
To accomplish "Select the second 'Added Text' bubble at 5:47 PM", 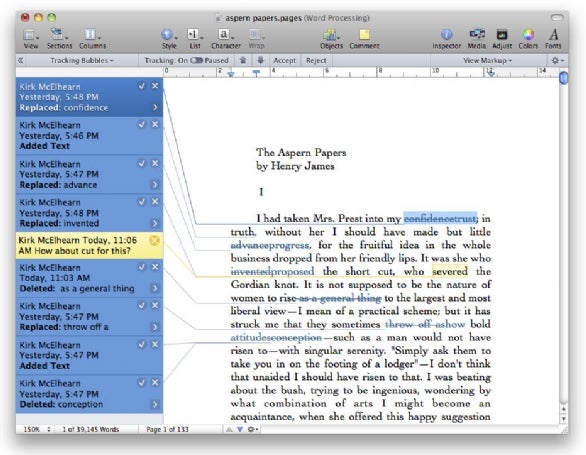I will pyautogui.click(x=89, y=355).
